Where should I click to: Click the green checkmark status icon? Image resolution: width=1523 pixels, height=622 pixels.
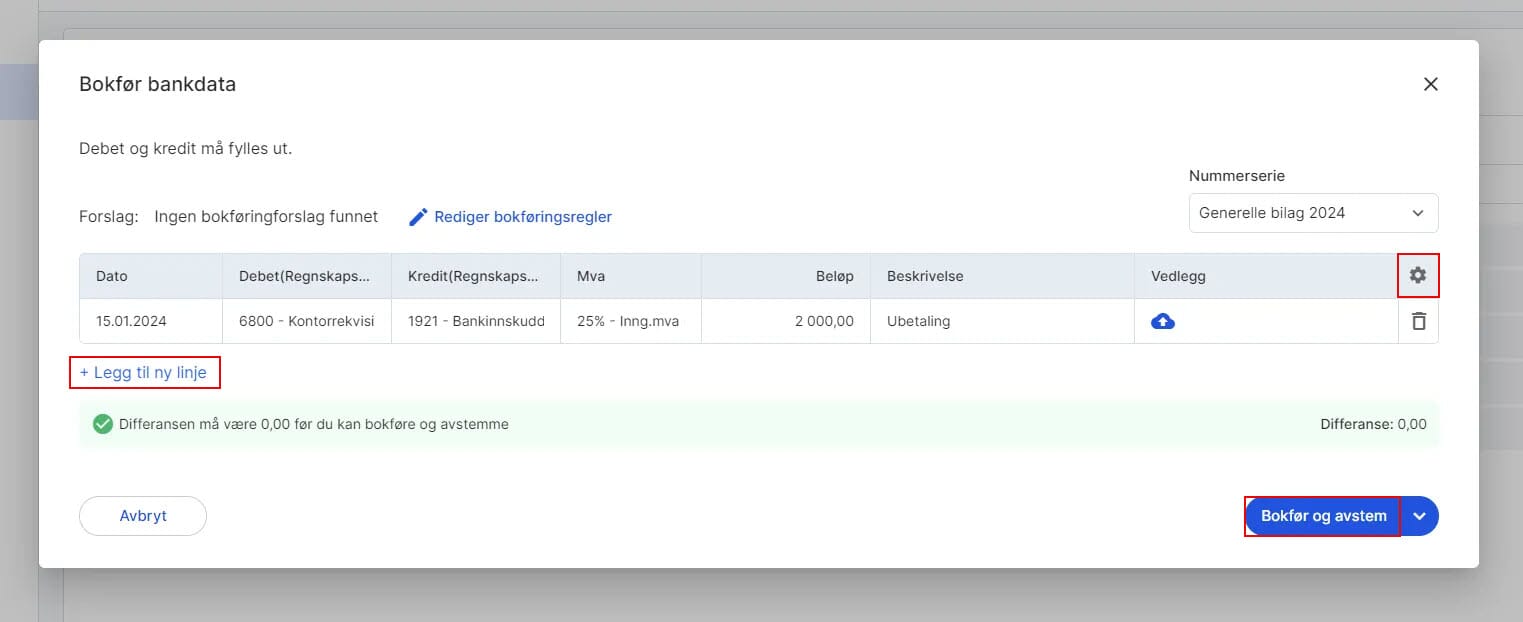[x=102, y=424]
